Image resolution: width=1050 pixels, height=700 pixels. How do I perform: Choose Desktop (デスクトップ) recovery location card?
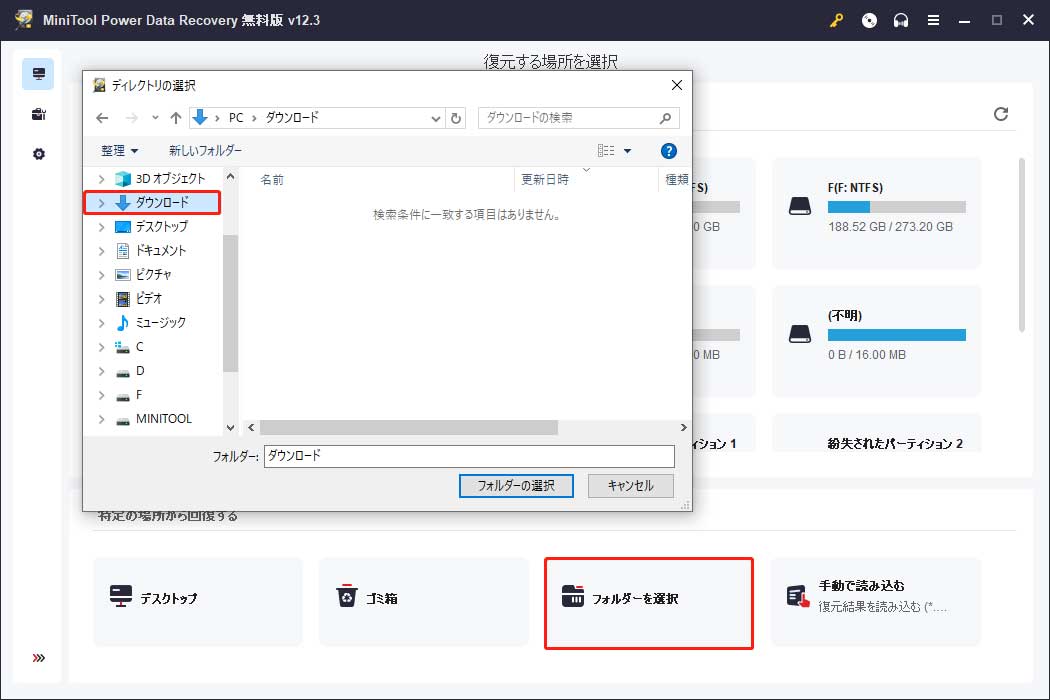[198, 602]
